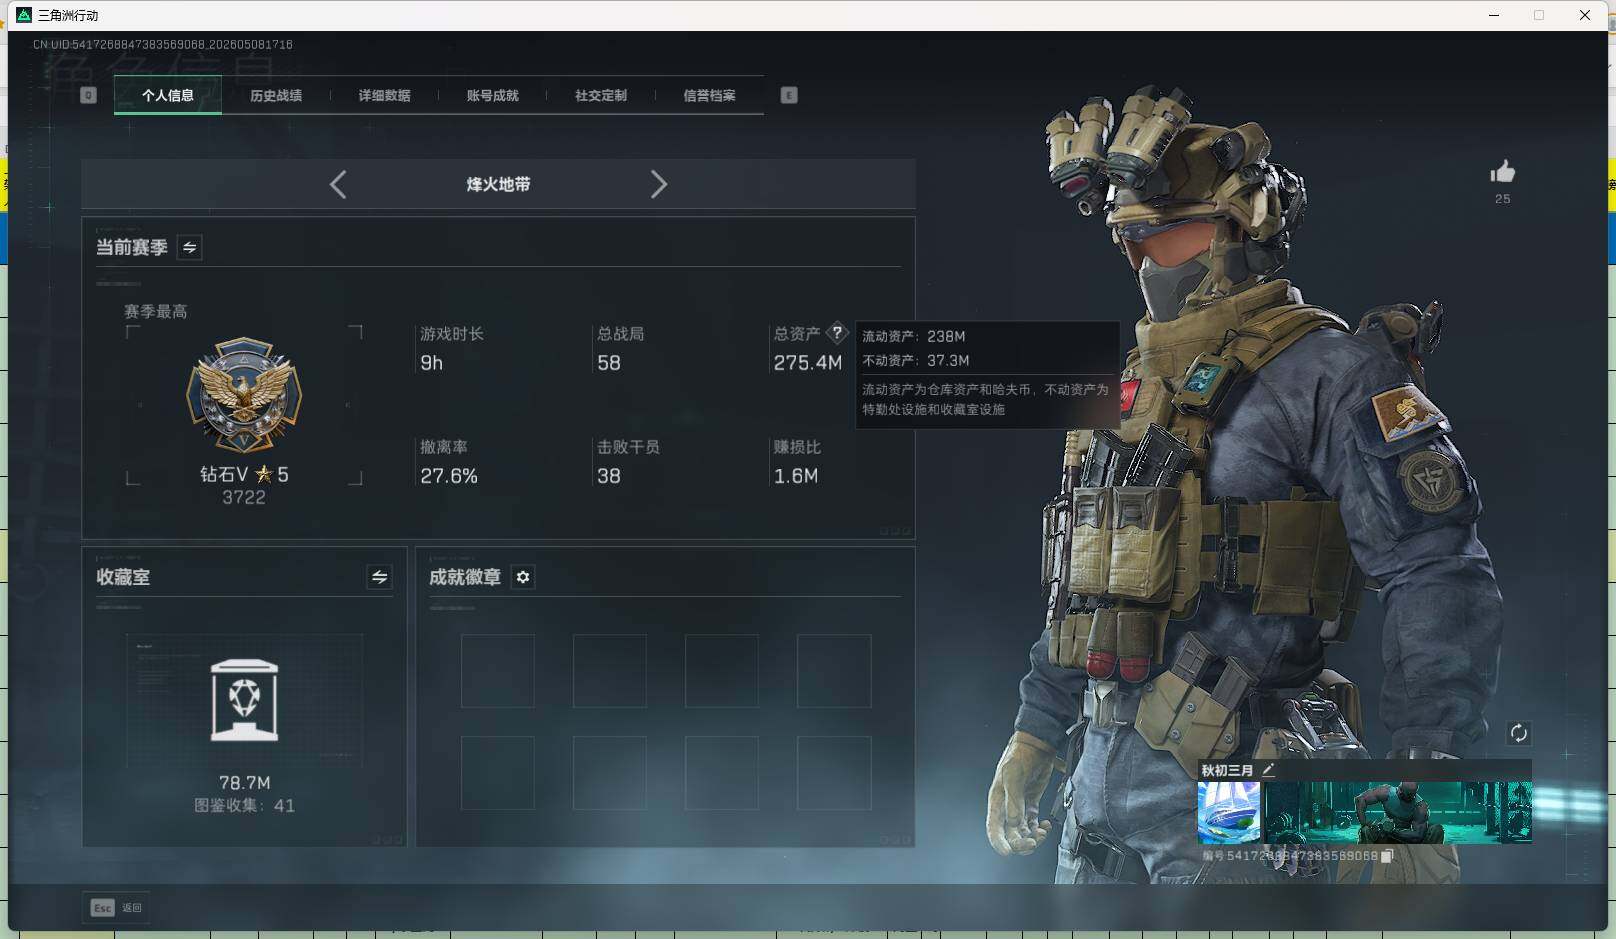Click the 总资产 value 275.4M
Image resolution: width=1616 pixels, height=939 pixels.
pyautogui.click(x=808, y=363)
